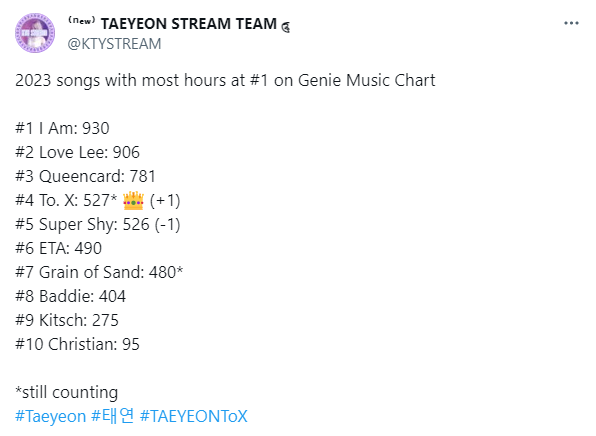Click the TAEYEON STREAM TEAM profile avatar

[35, 33]
